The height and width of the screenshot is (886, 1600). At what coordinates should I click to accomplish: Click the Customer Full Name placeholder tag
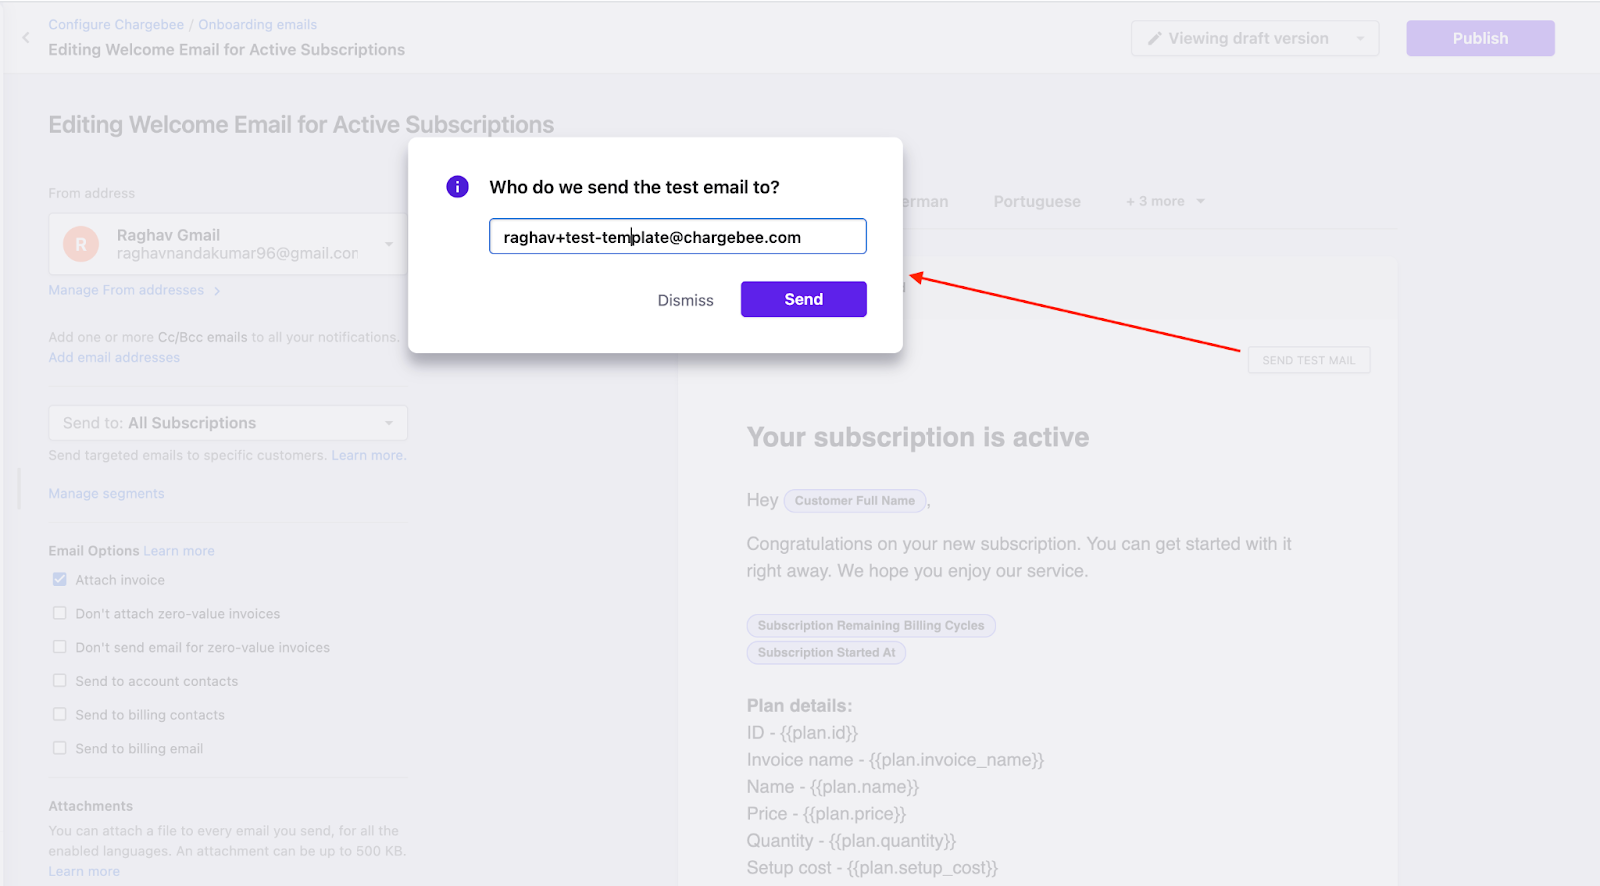point(854,501)
